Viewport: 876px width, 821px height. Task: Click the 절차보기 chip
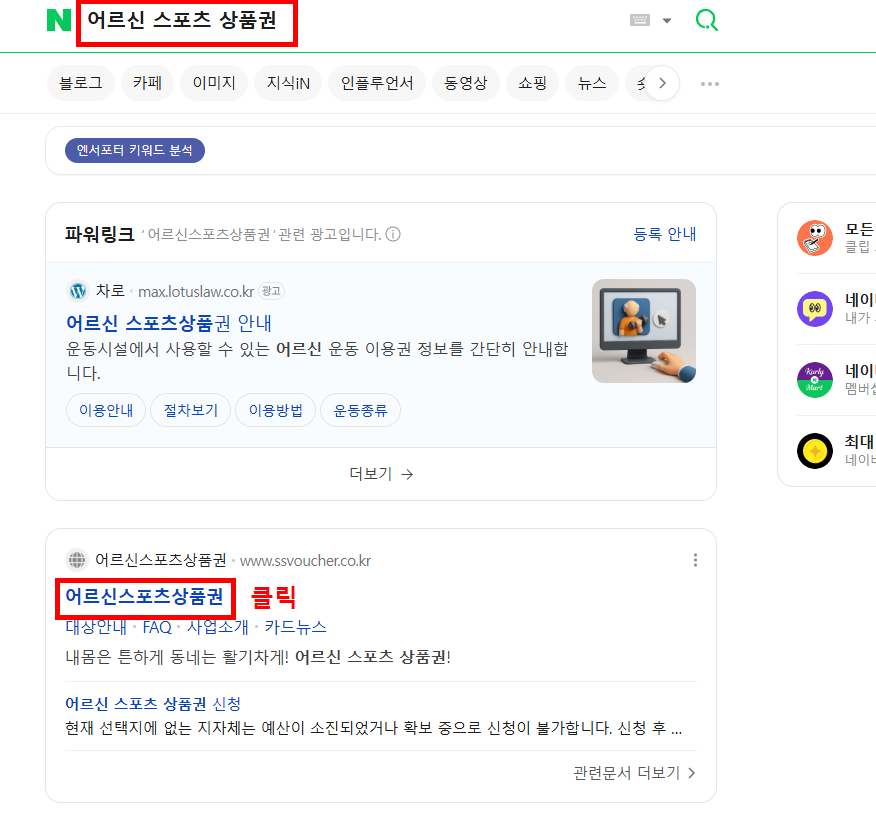coord(191,410)
